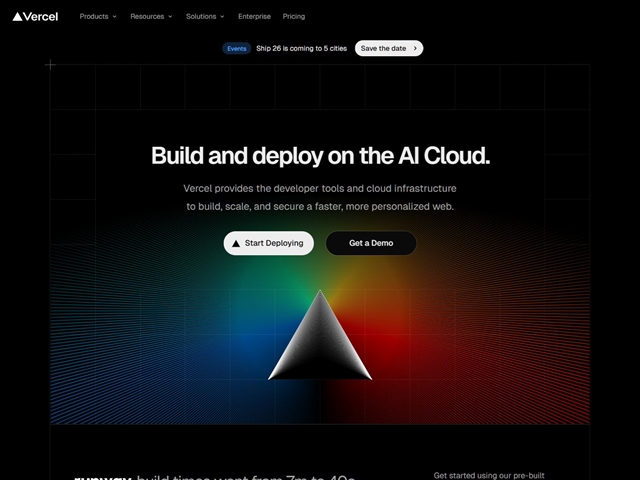Click the Vercel wordmark text
Image resolution: width=640 pixels, height=480 pixels.
pyautogui.click(x=40, y=17)
